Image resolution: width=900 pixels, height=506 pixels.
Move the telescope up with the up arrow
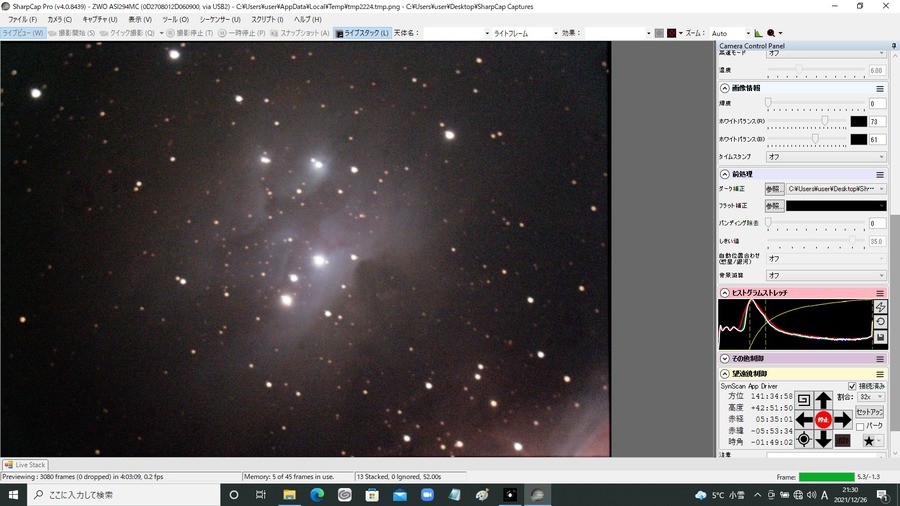823,400
